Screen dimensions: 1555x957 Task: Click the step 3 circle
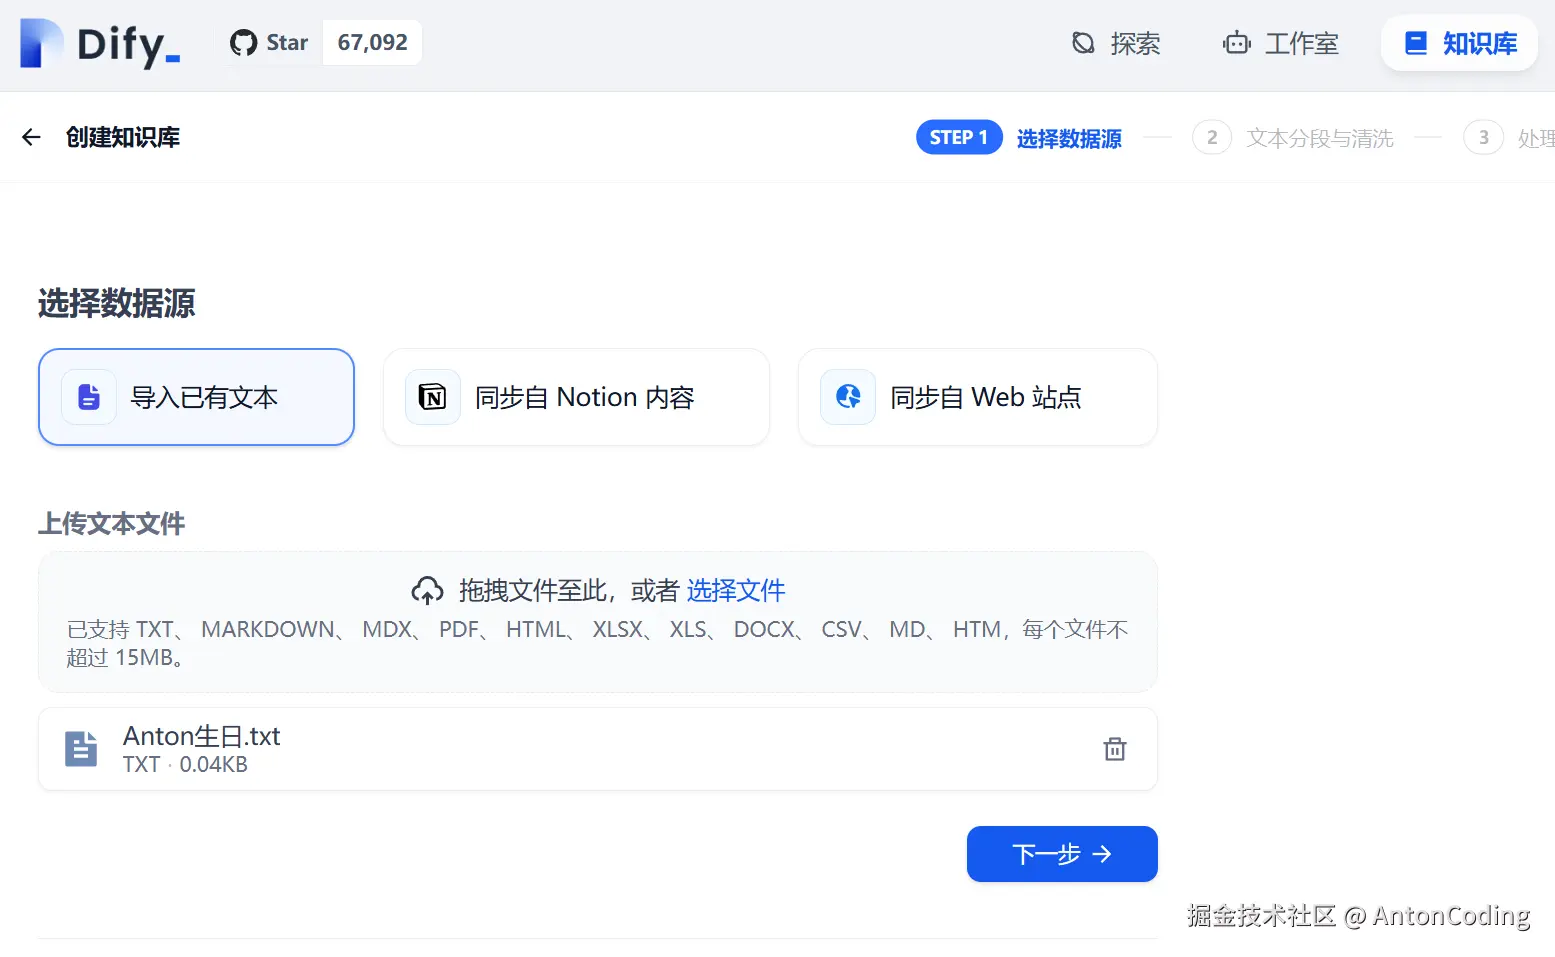coord(1484,138)
